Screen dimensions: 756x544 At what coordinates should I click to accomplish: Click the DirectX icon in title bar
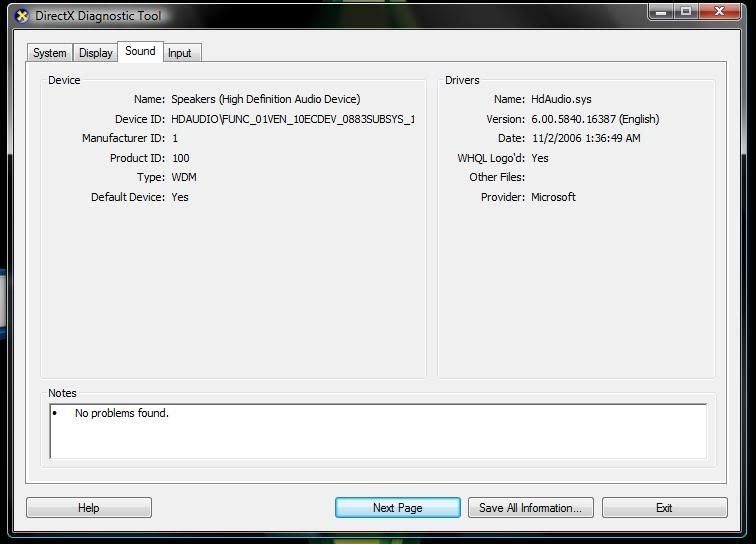coord(22,16)
